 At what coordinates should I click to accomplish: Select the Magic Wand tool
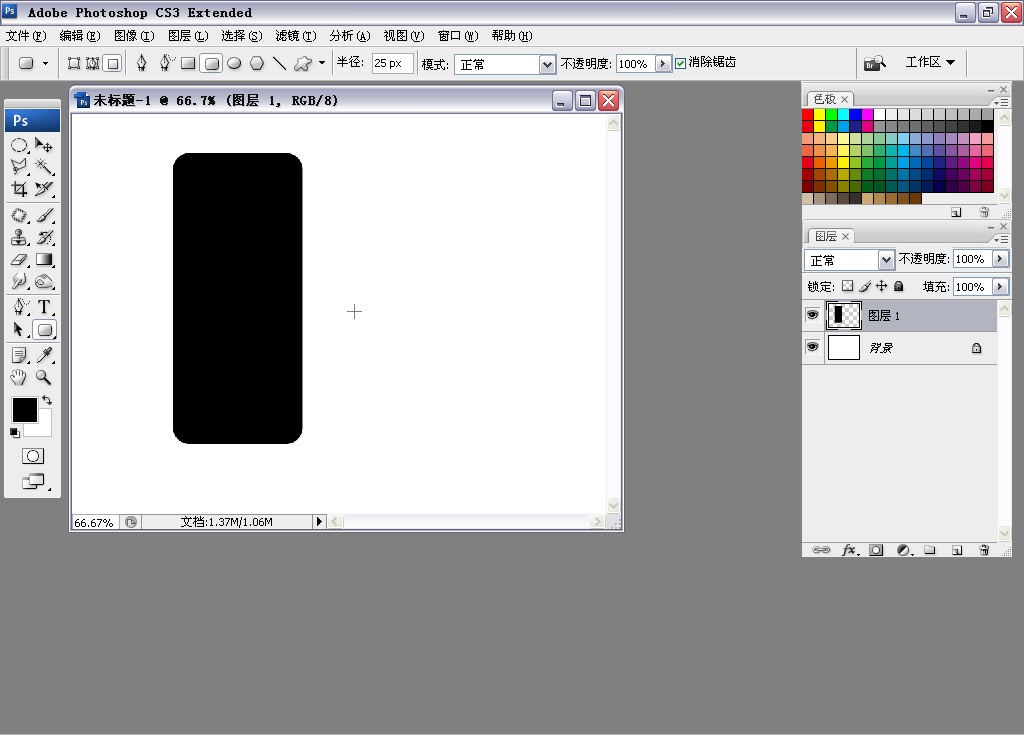tap(44, 167)
